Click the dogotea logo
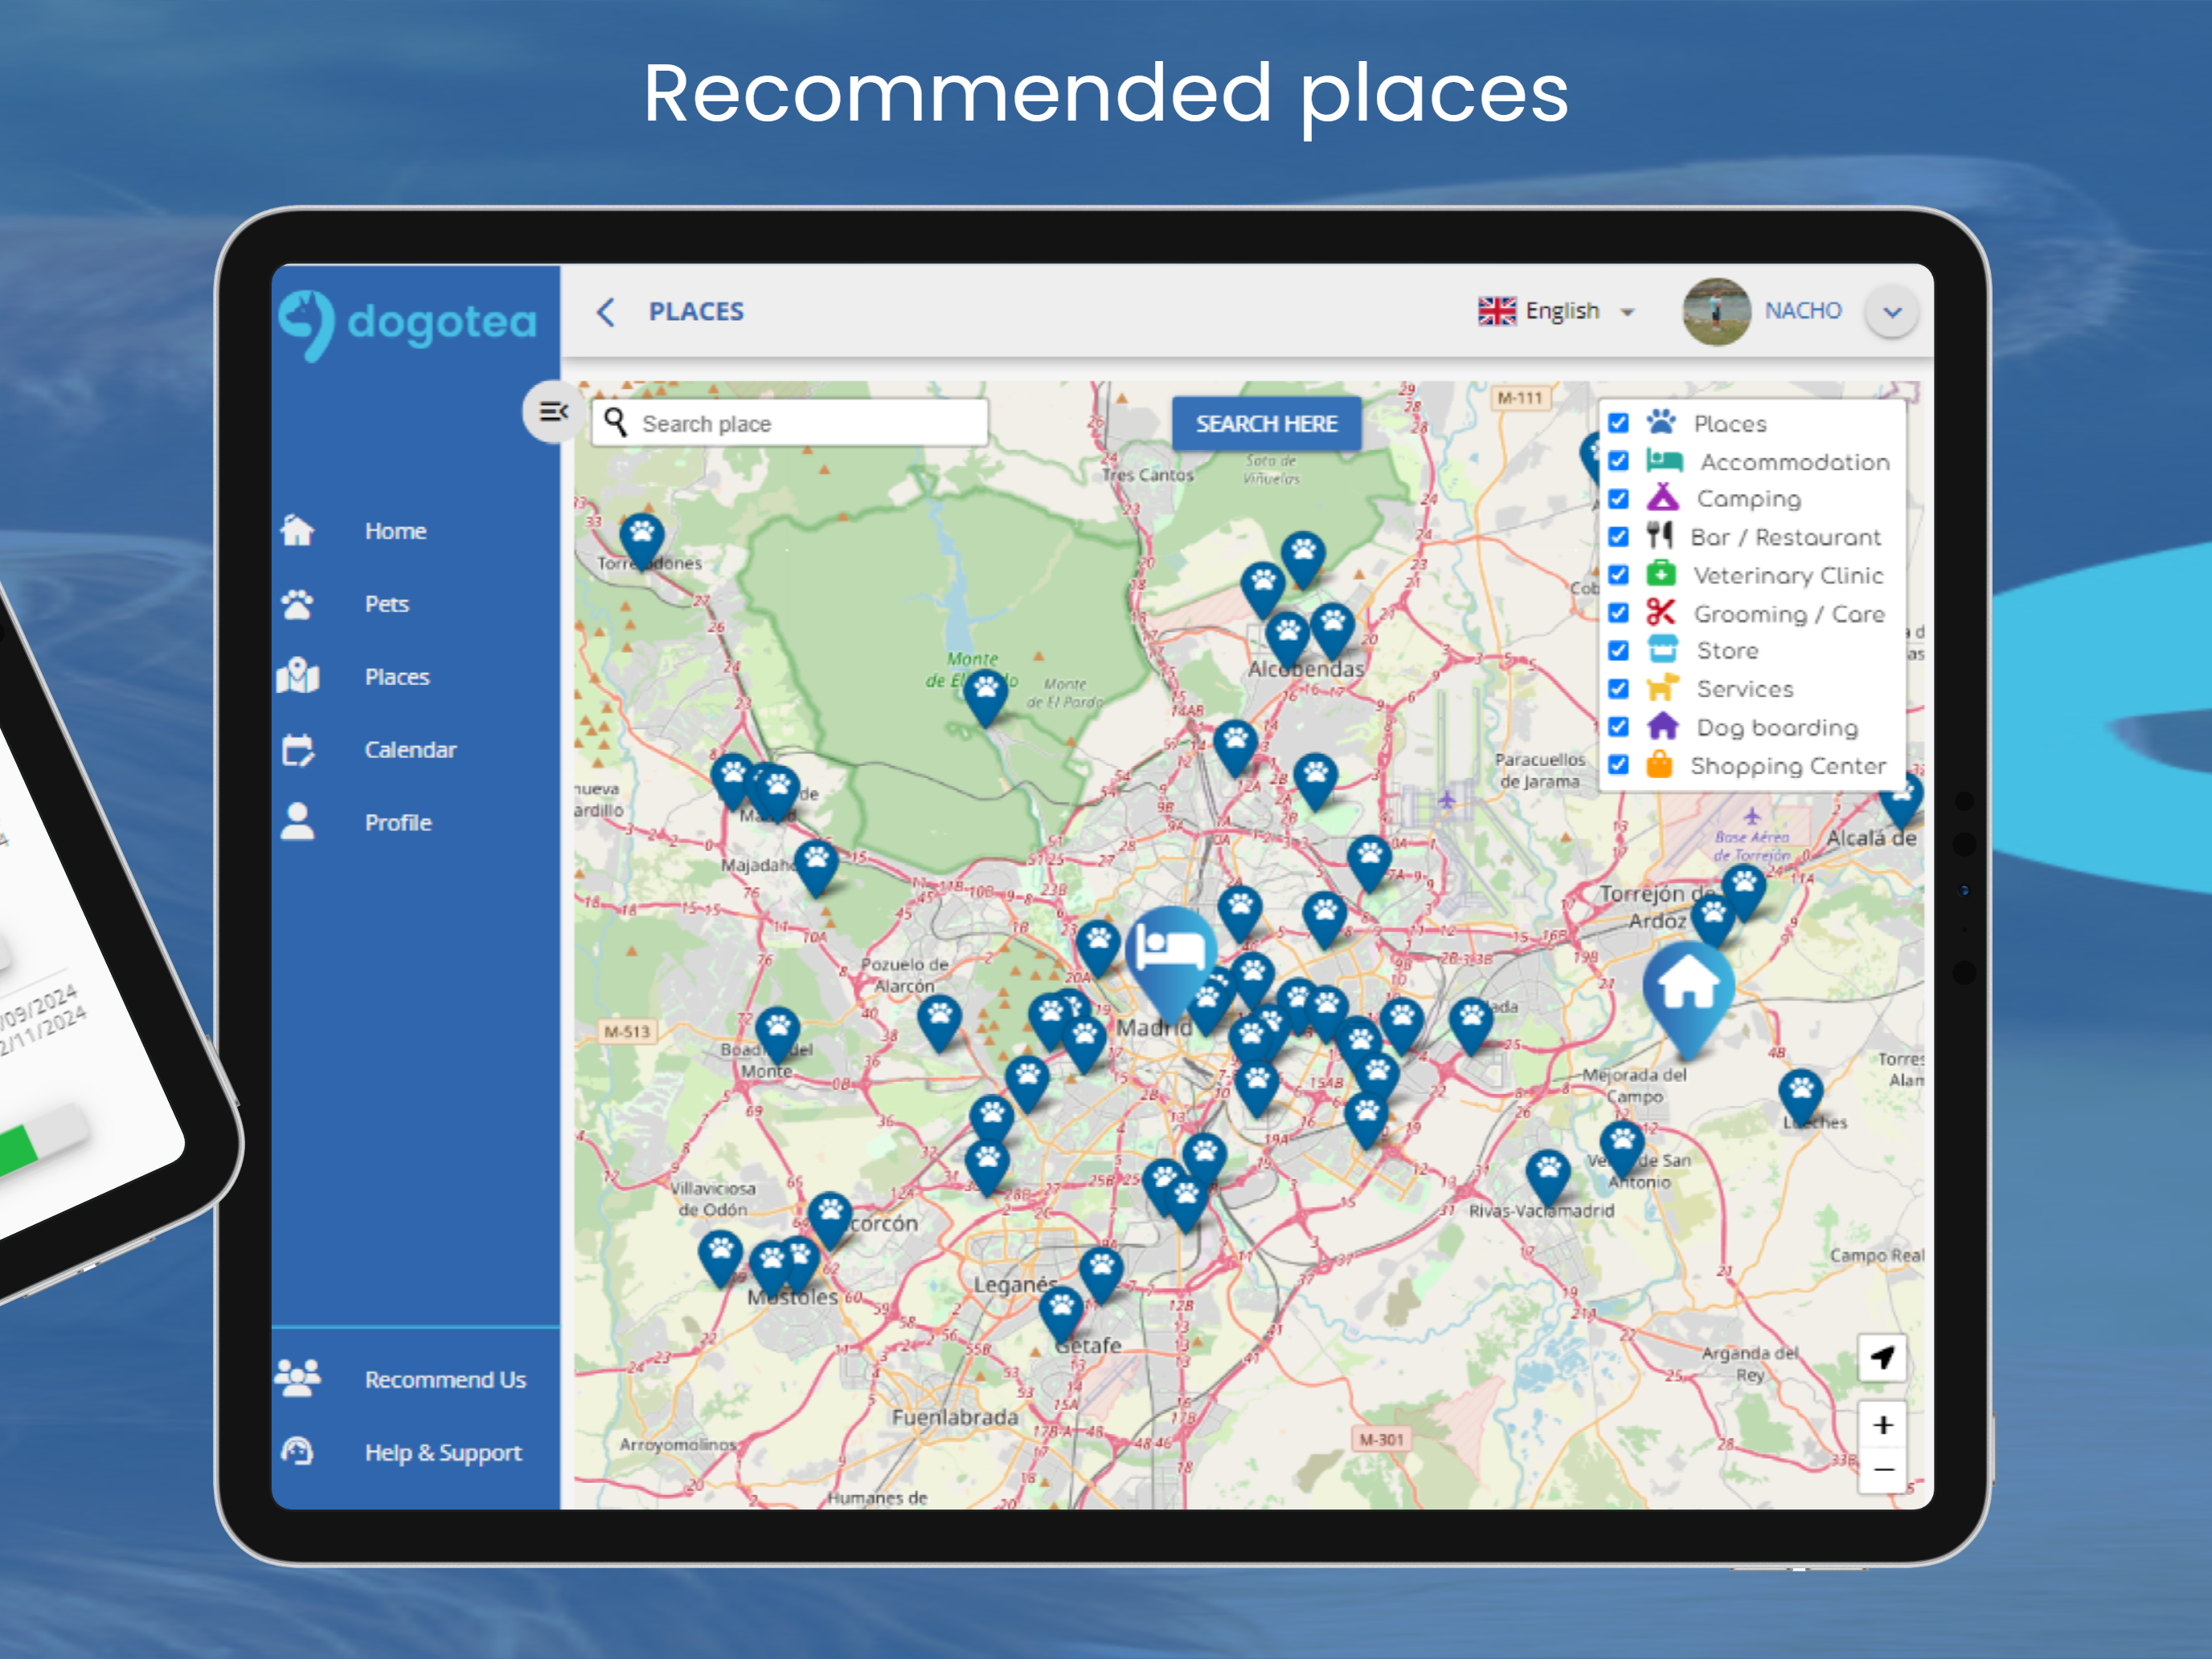Image resolution: width=2212 pixels, height=1659 pixels. [x=408, y=324]
